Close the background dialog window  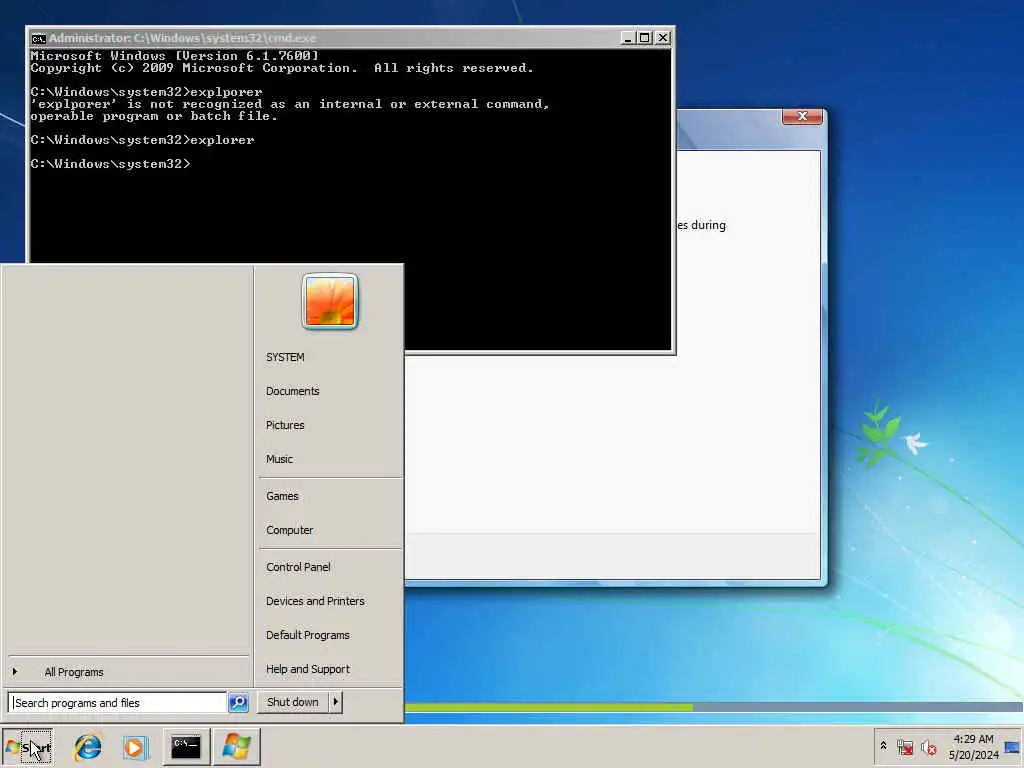tap(803, 116)
